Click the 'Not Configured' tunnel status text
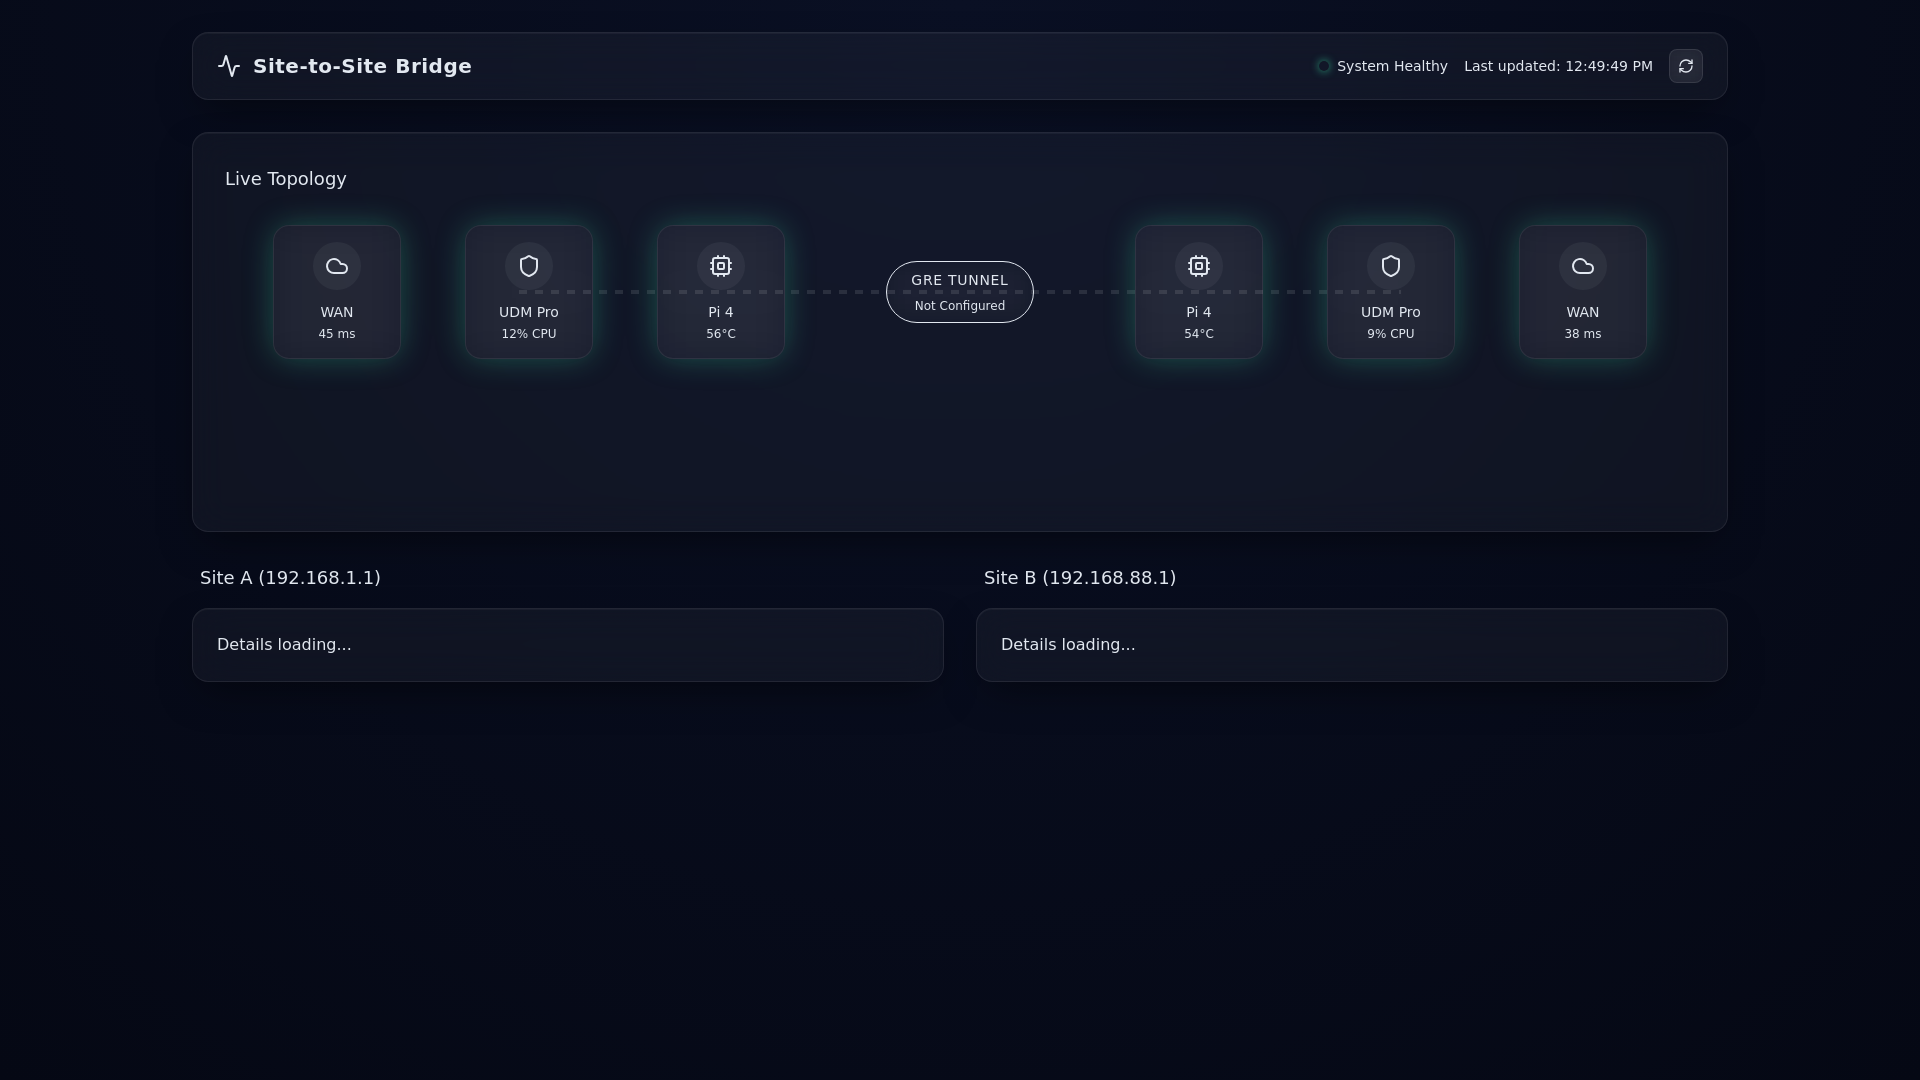 coord(960,306)
